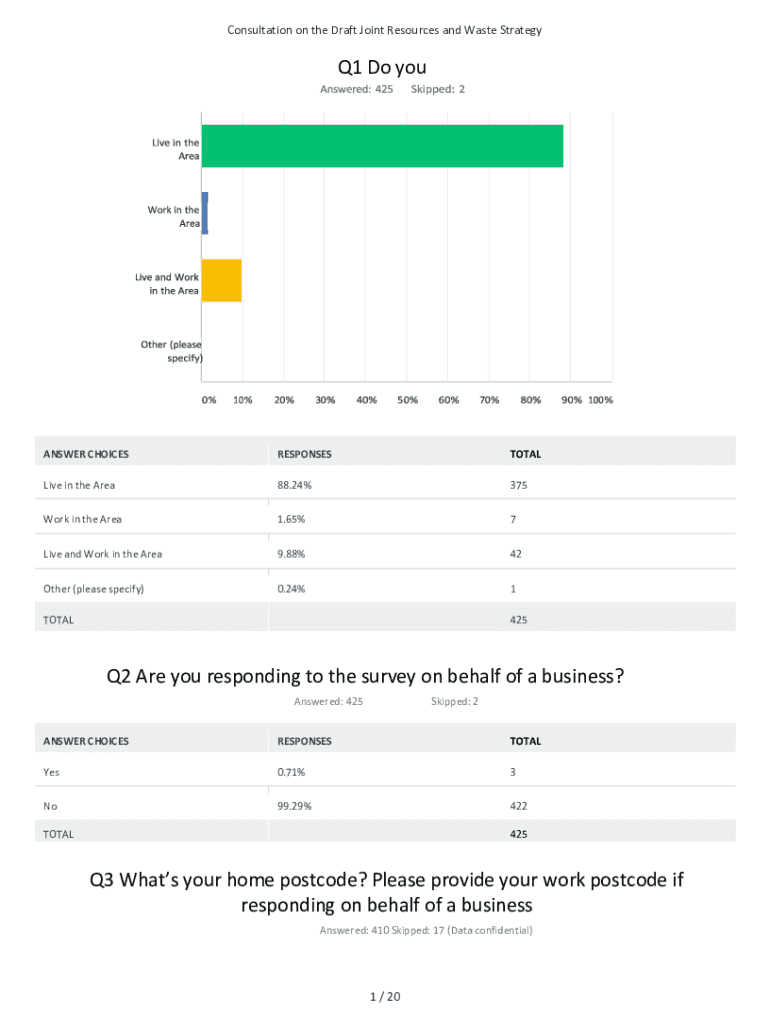
Task: Click the total value 375 in Q1 table
Action: [518, 485]
